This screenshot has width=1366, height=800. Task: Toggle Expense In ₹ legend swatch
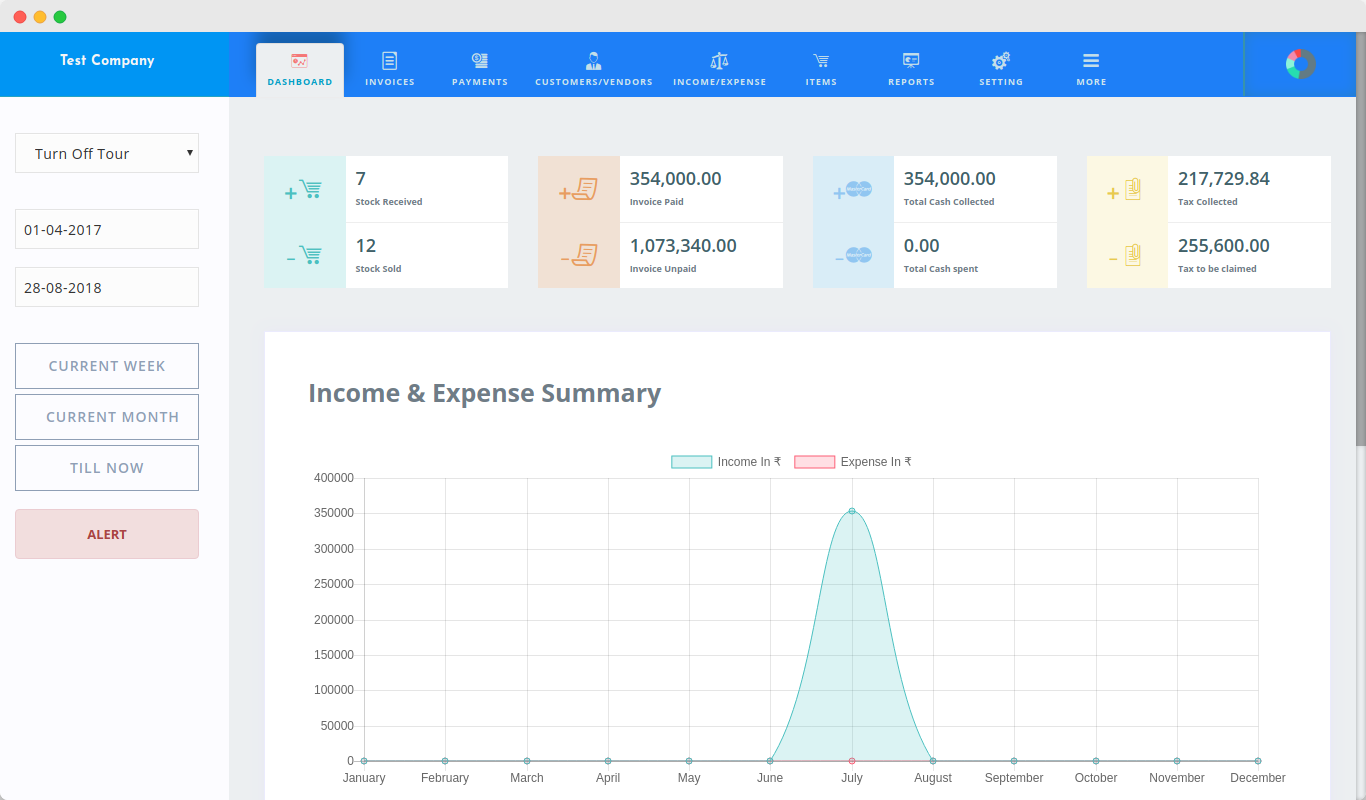click(x=814, y=462)
